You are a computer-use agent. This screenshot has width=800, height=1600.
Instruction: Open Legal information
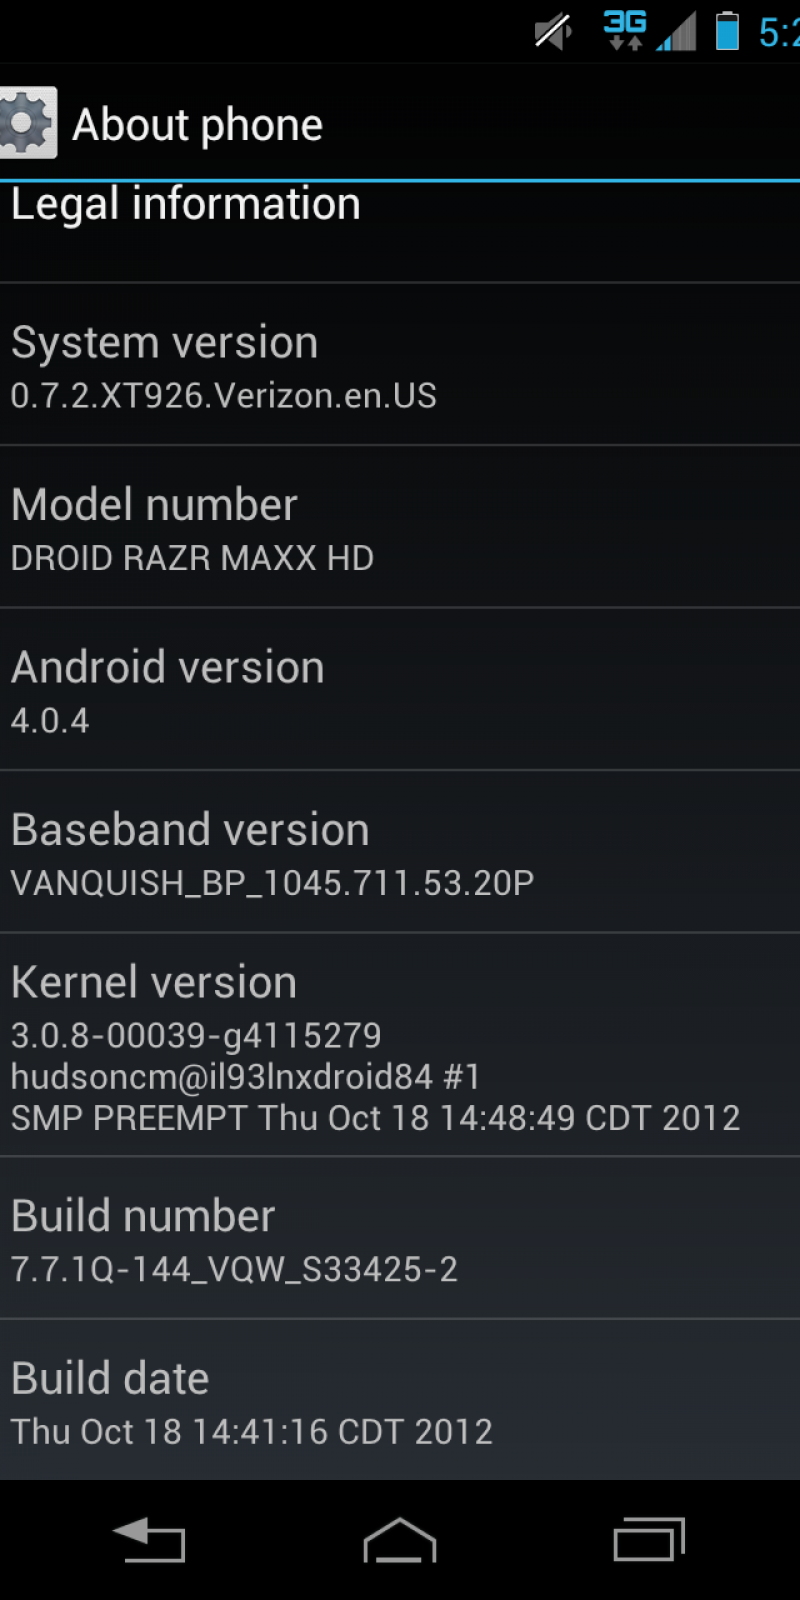tap(400, 232)
